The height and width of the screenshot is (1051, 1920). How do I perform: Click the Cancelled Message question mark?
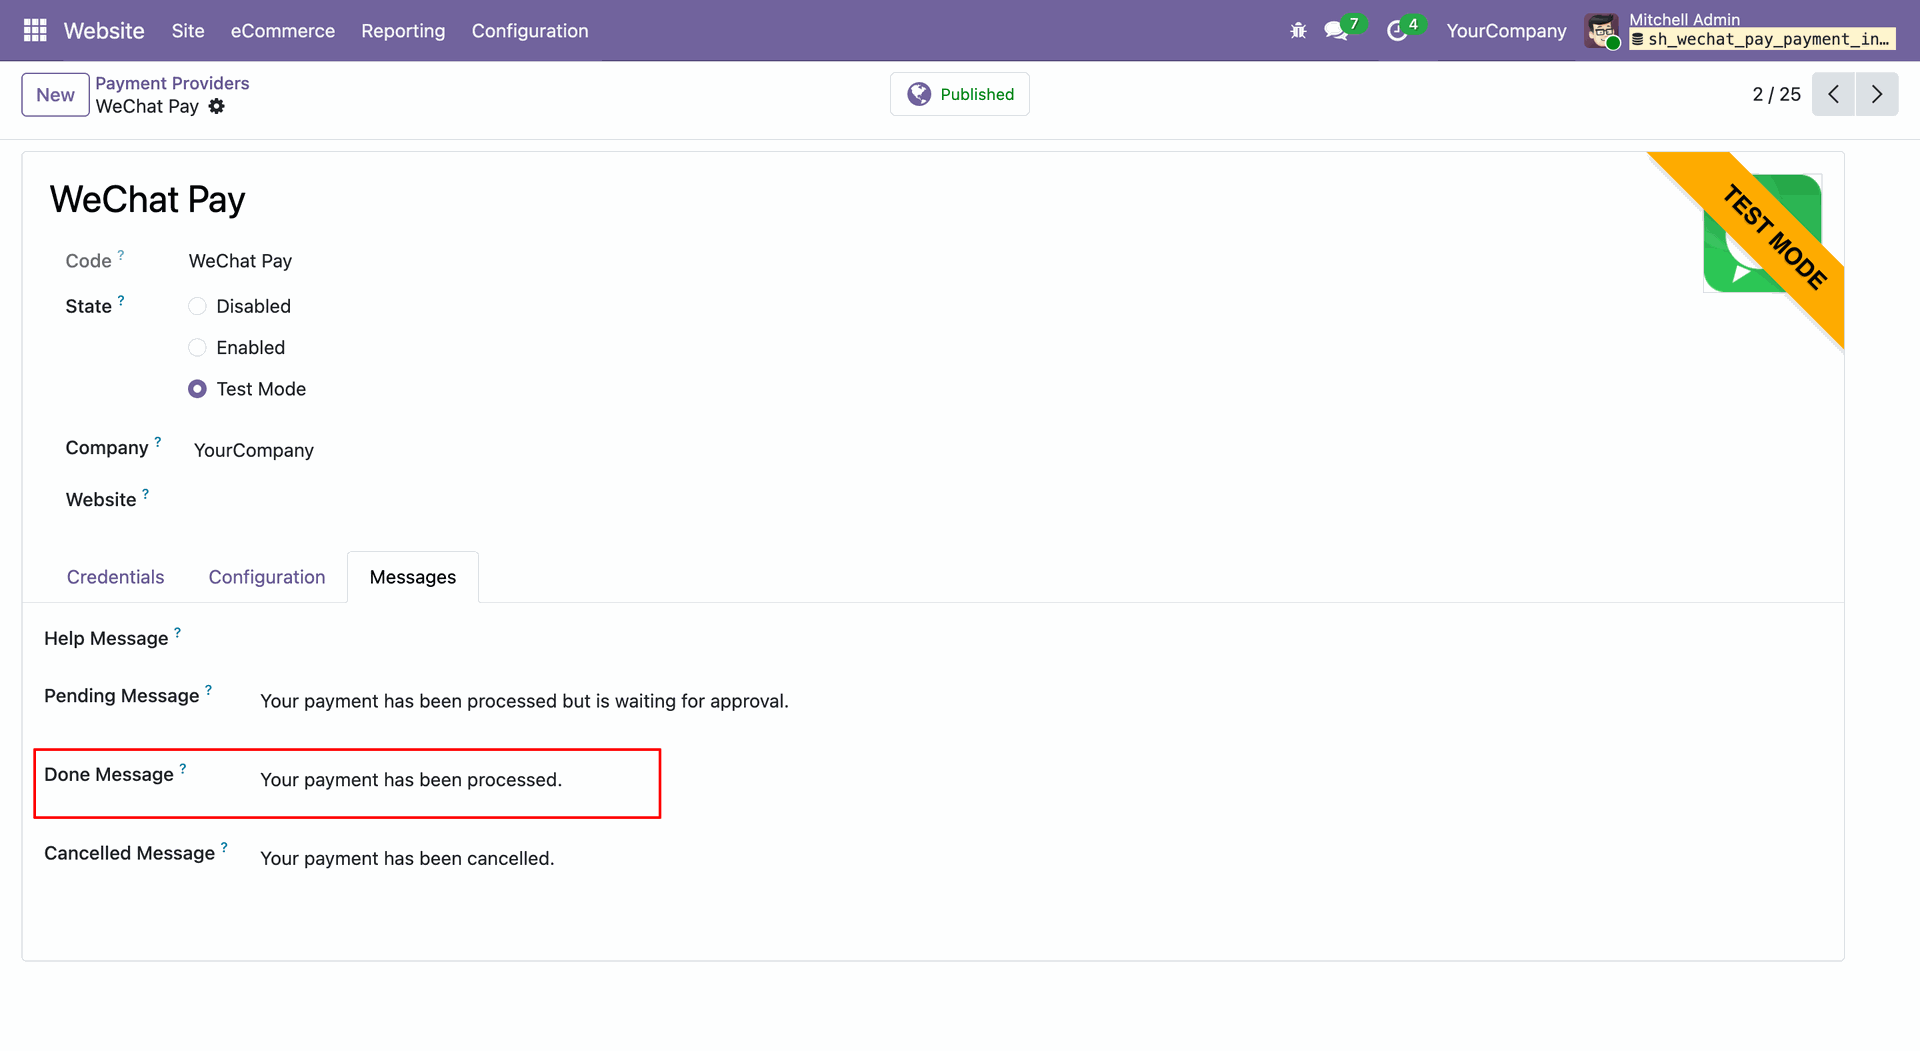coord(224,847)
